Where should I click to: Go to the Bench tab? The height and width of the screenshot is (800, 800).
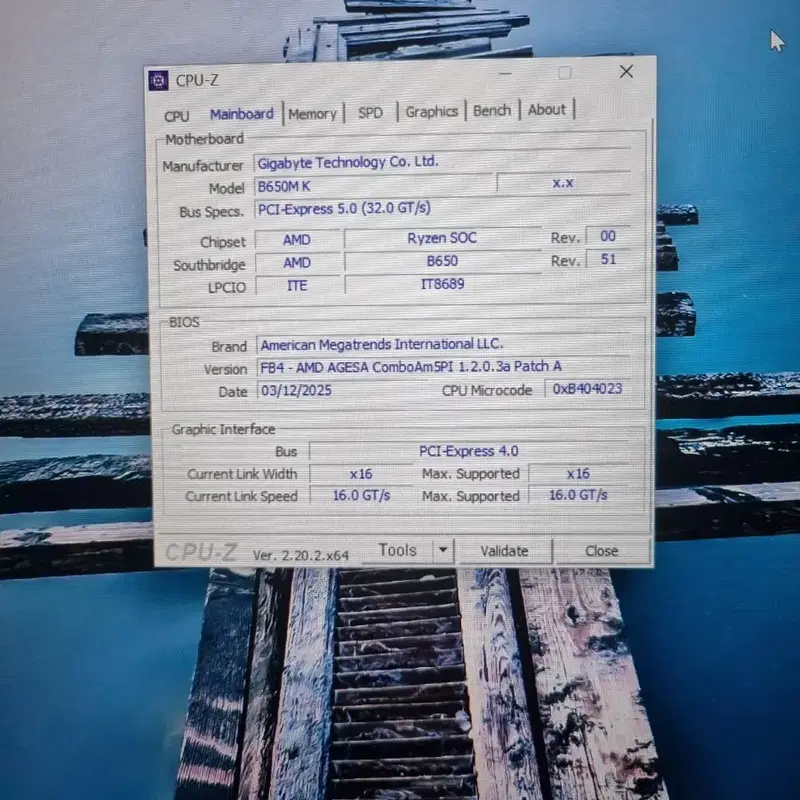coord(492,110)
